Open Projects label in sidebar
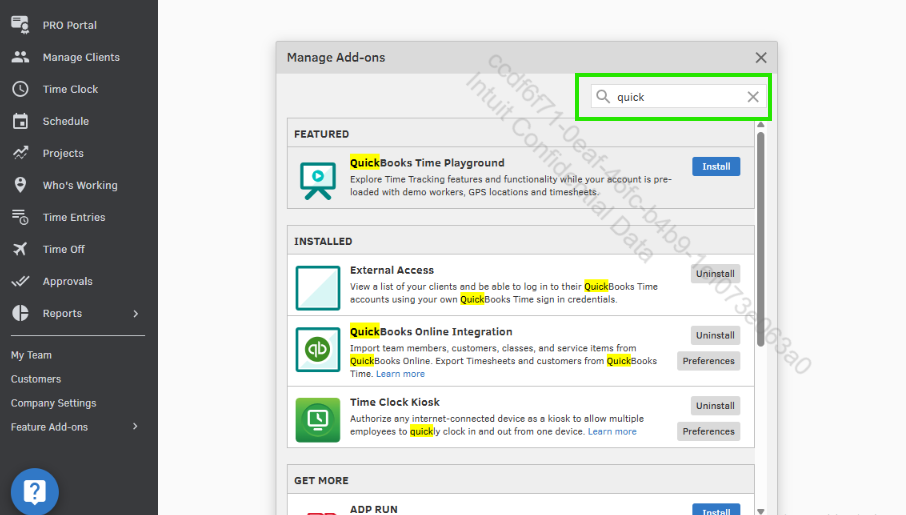 [63, 153]
